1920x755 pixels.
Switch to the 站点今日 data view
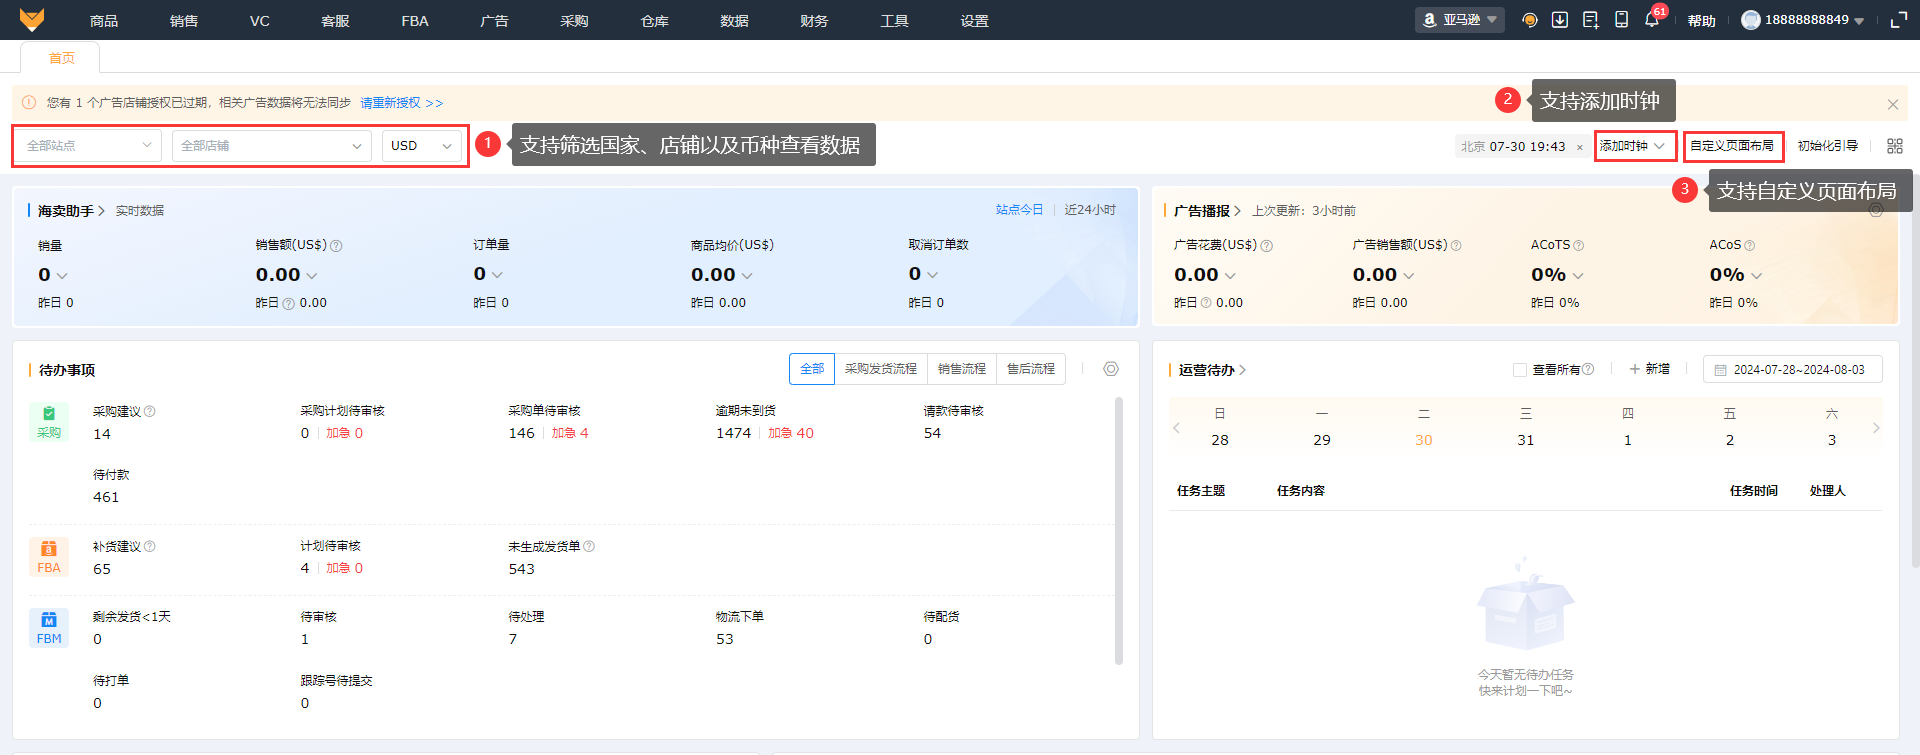[x=1018, y=210]
